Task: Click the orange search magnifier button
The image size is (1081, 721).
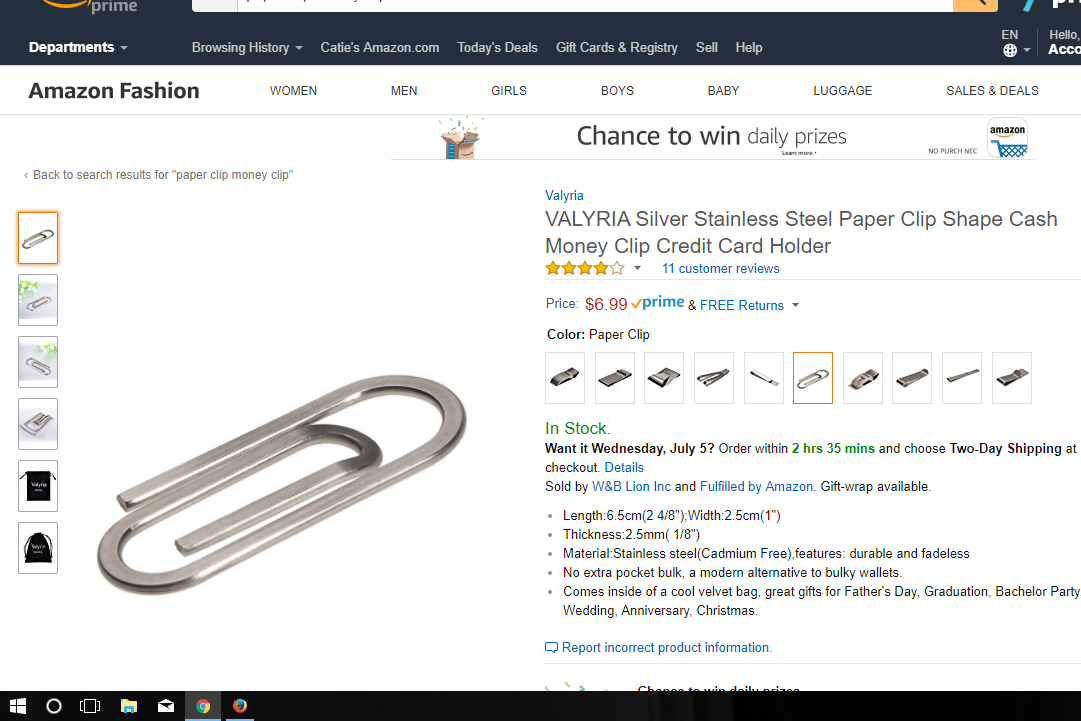Action: click(975, 4)
